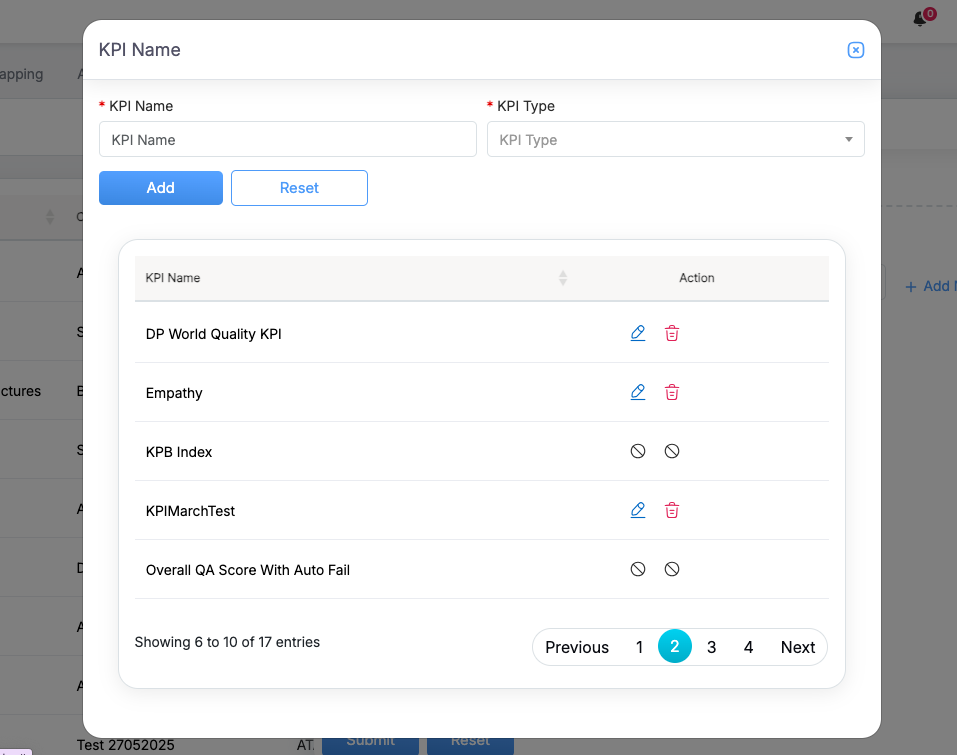Go to page 4 of entries

click(x=748, y=647)
